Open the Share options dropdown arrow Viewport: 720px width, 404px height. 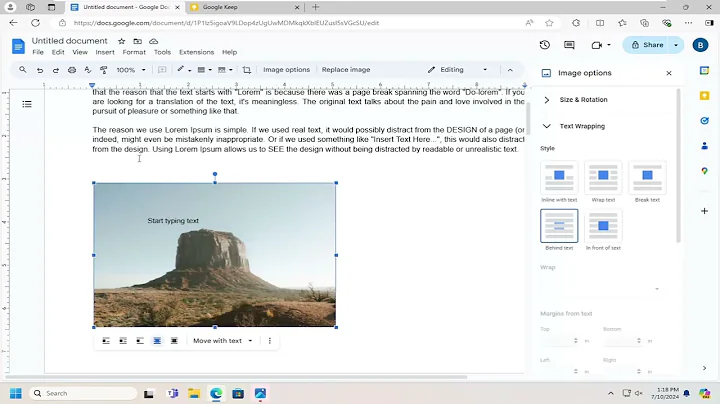pos(676,45)
